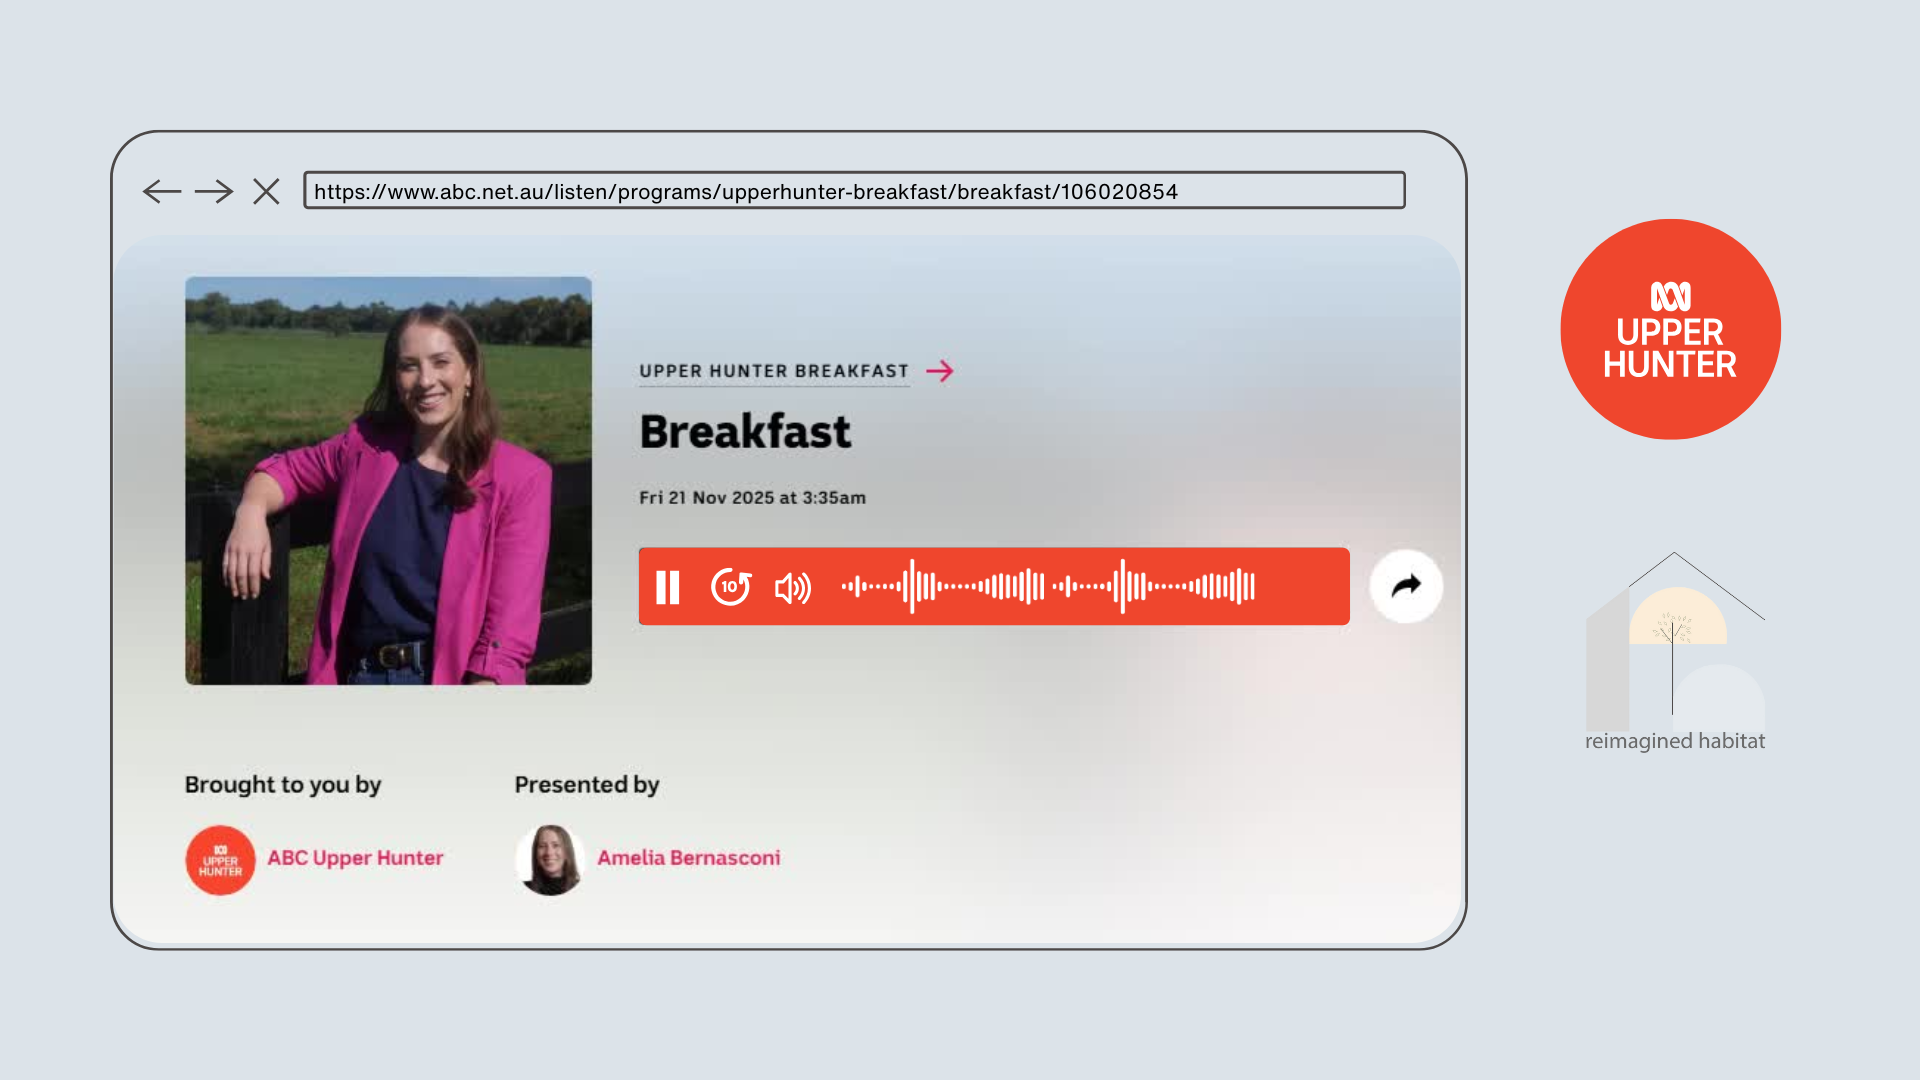This screenshot has height=1080, width=1920.
Task: Open the ABC Upper Hunter link
Action: coord(355,858)
